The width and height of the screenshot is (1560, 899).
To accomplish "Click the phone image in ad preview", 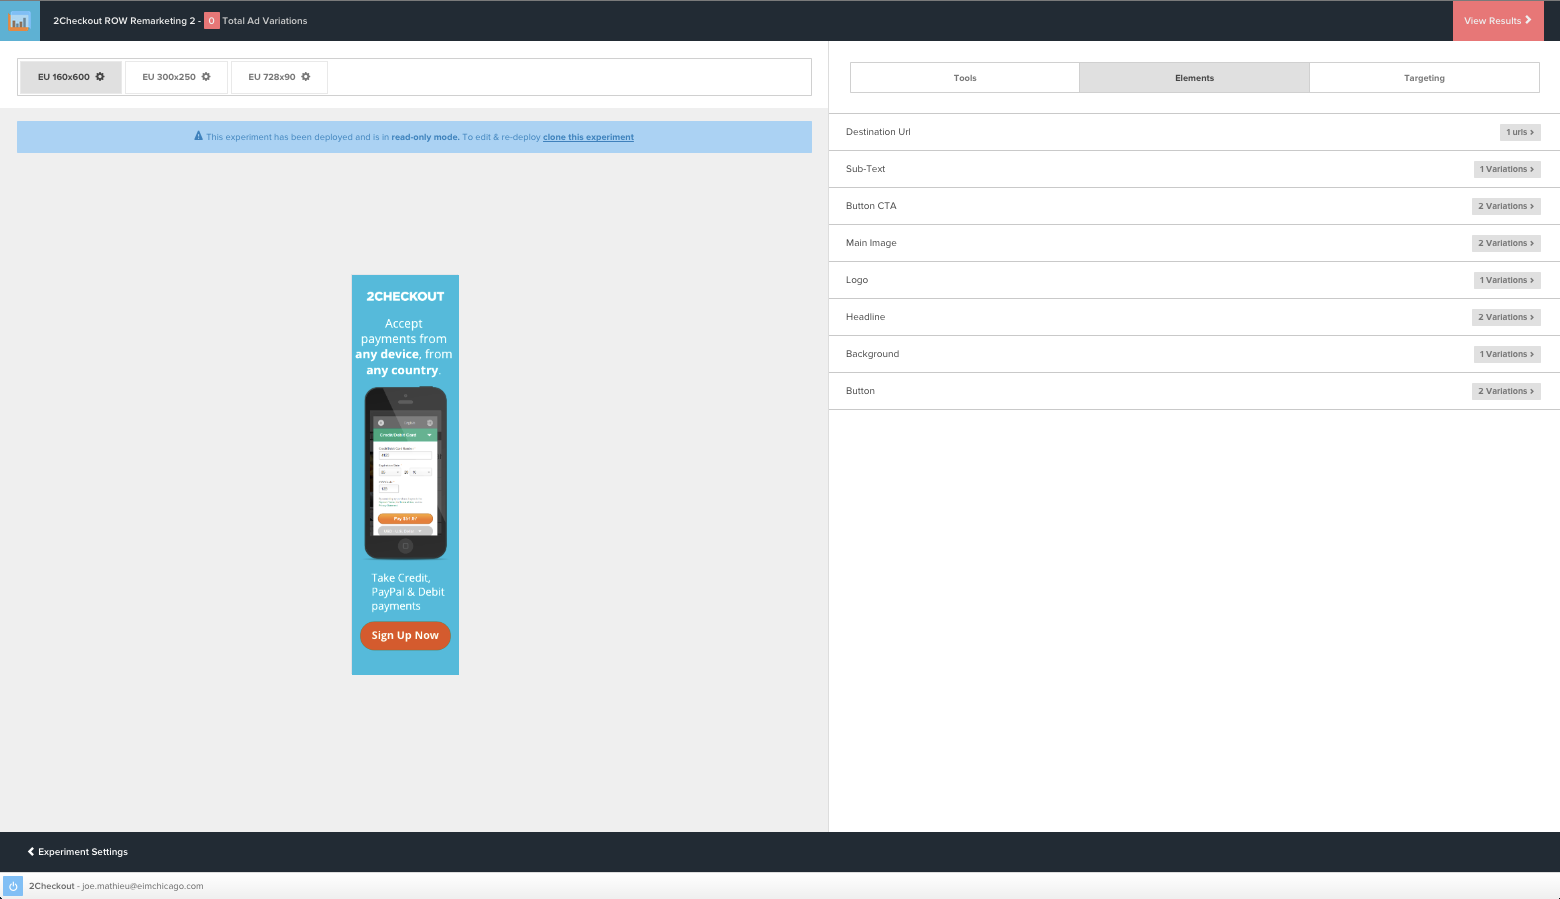I will point(405,473).
